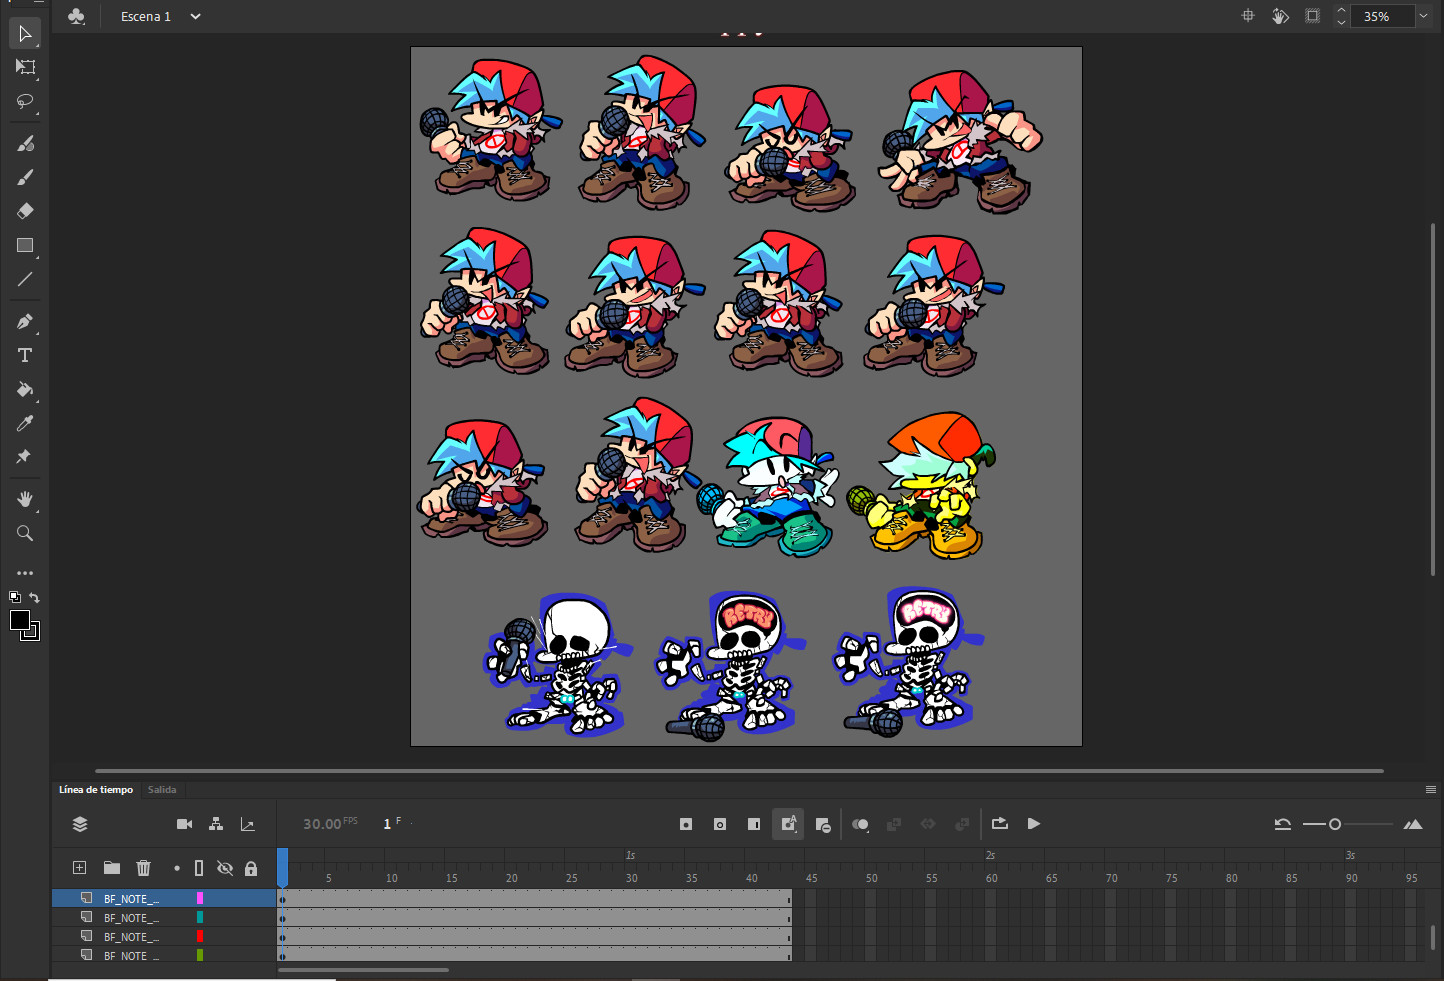Delete layer using the trash icon
This screenshot has height=981, width=1444.
tap(143, 868)
